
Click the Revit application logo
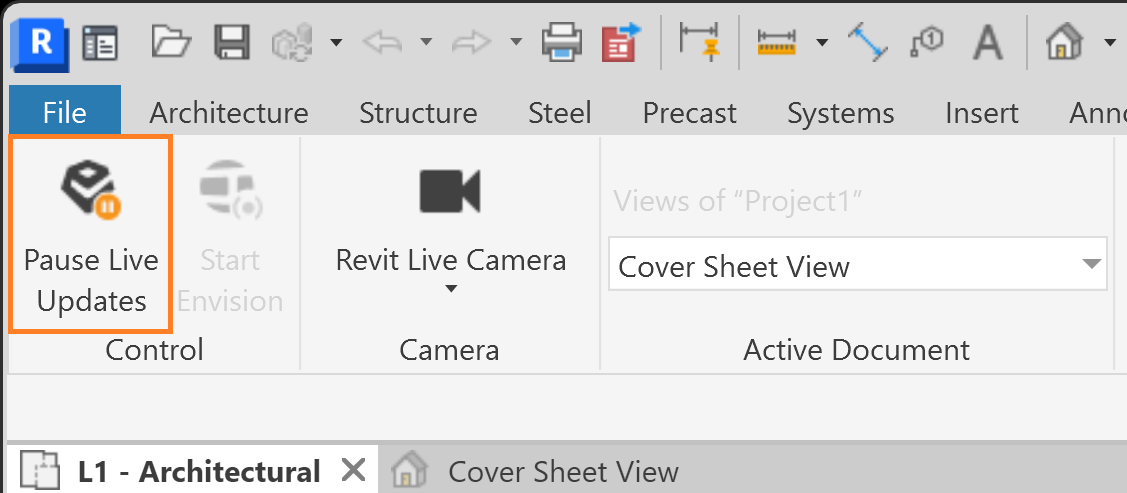[x=40, y=44]
